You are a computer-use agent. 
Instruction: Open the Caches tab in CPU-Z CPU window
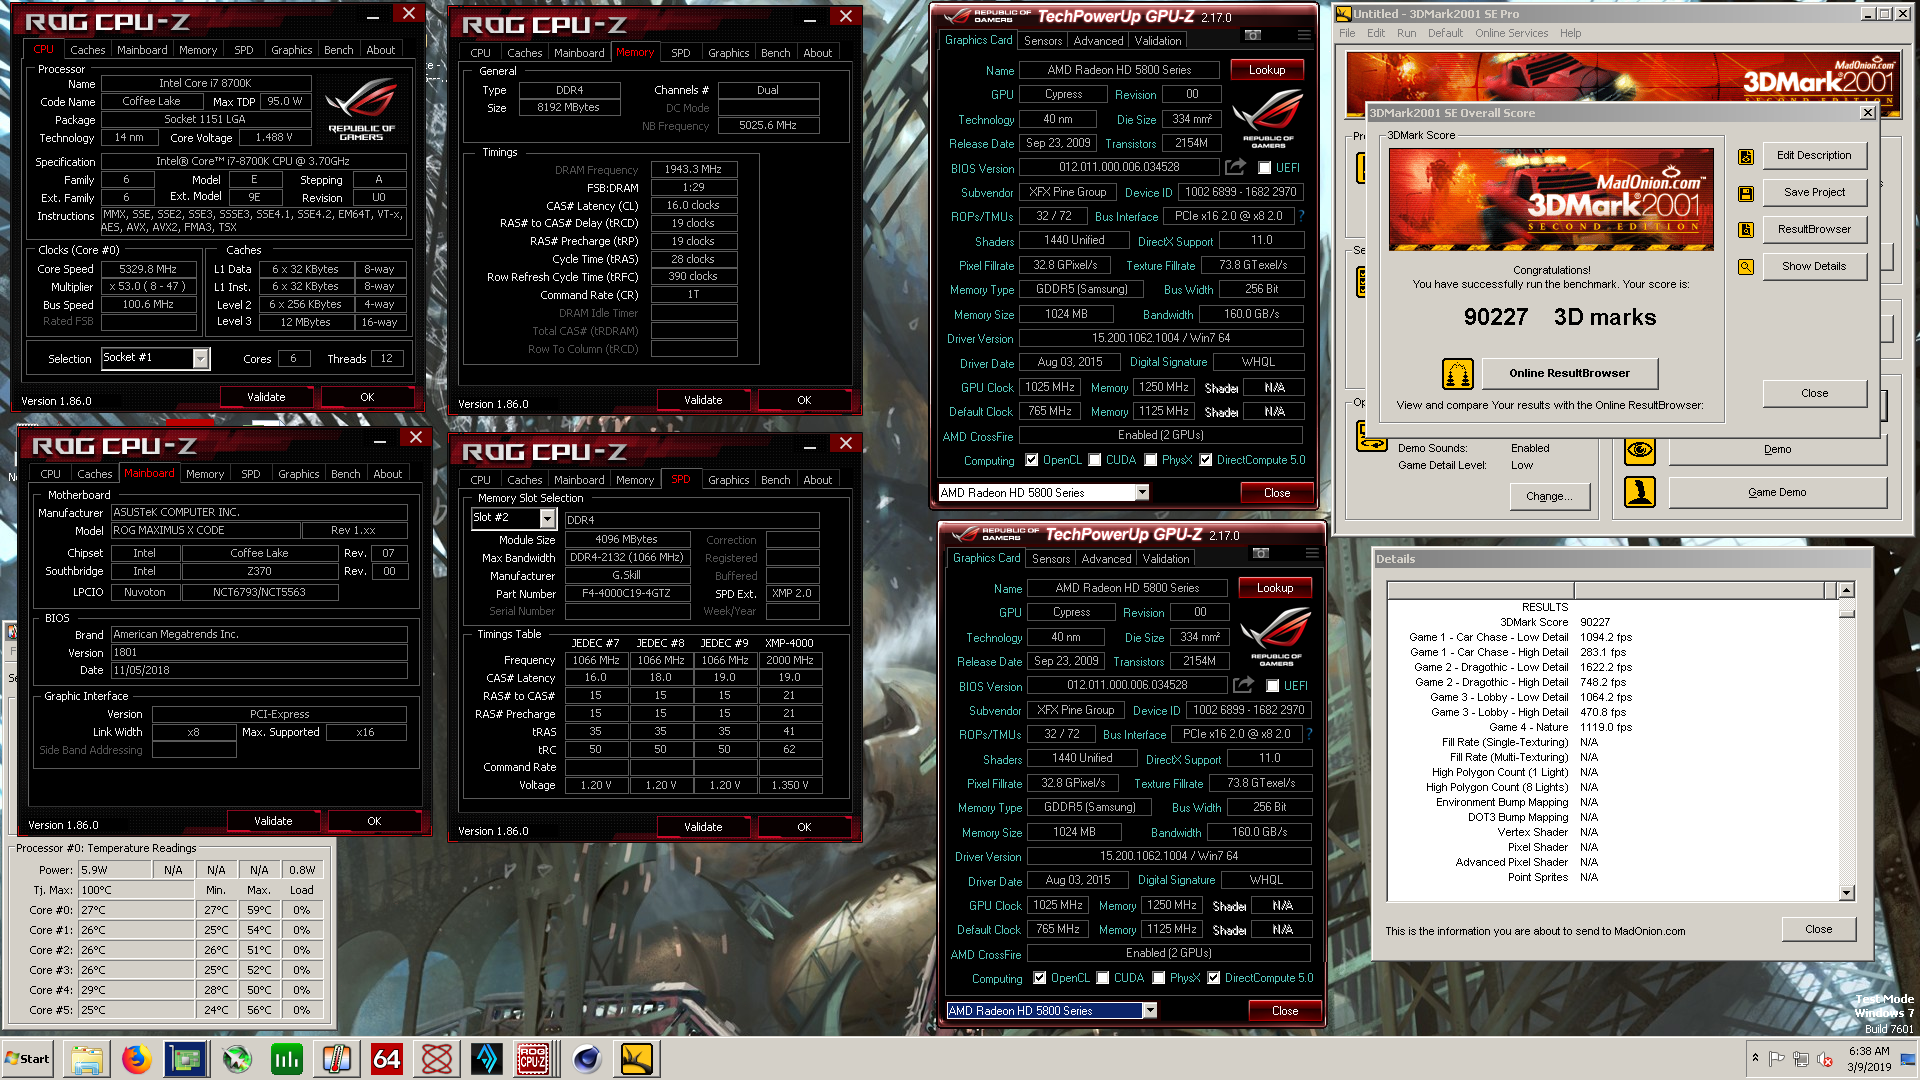tap(88, 50)
